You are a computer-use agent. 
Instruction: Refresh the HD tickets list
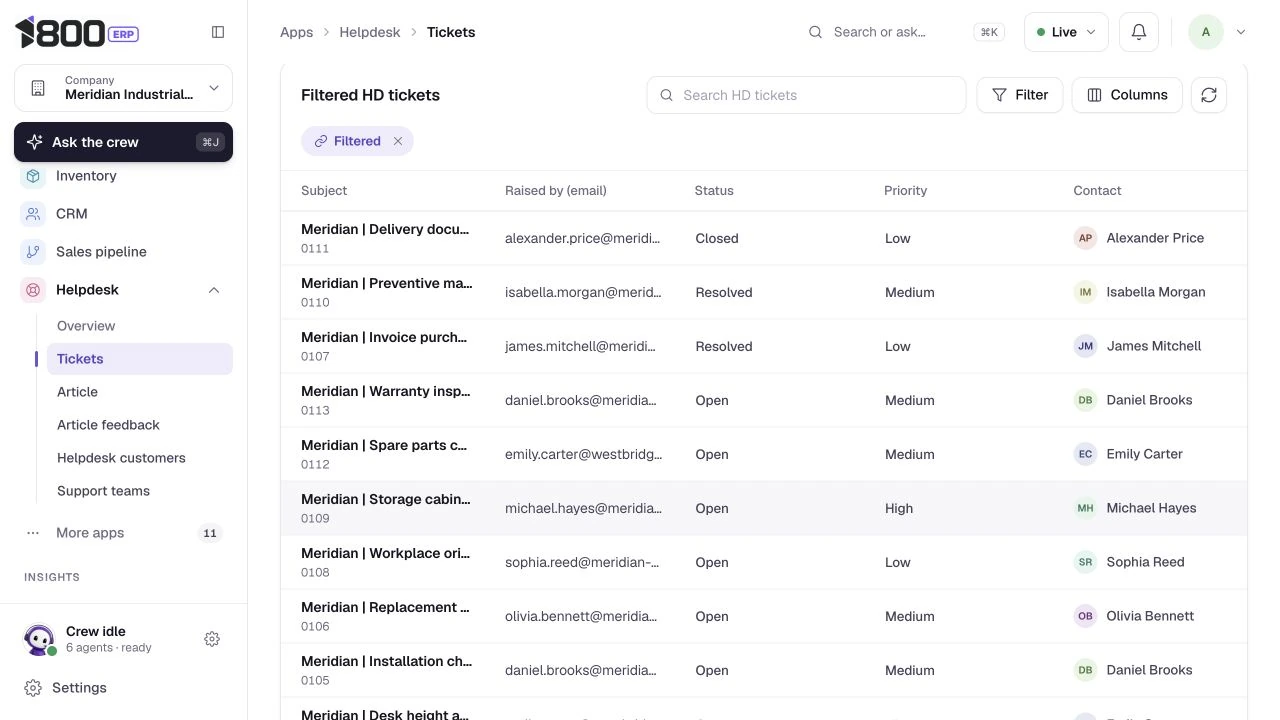[1209, 95]
